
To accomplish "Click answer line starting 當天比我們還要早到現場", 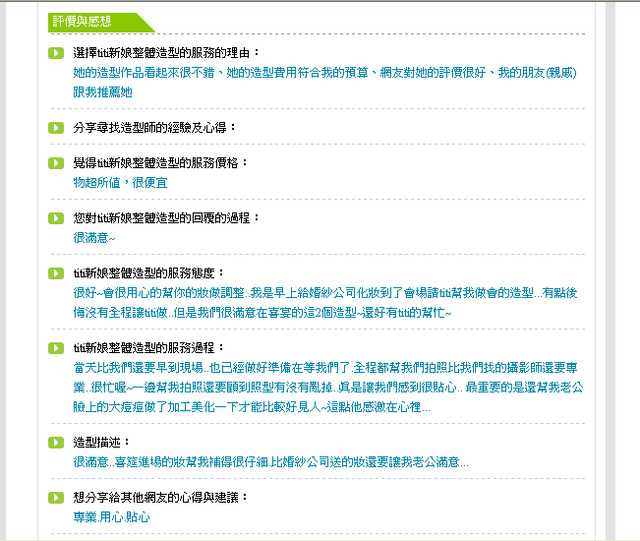I will (x=325, y=368).
